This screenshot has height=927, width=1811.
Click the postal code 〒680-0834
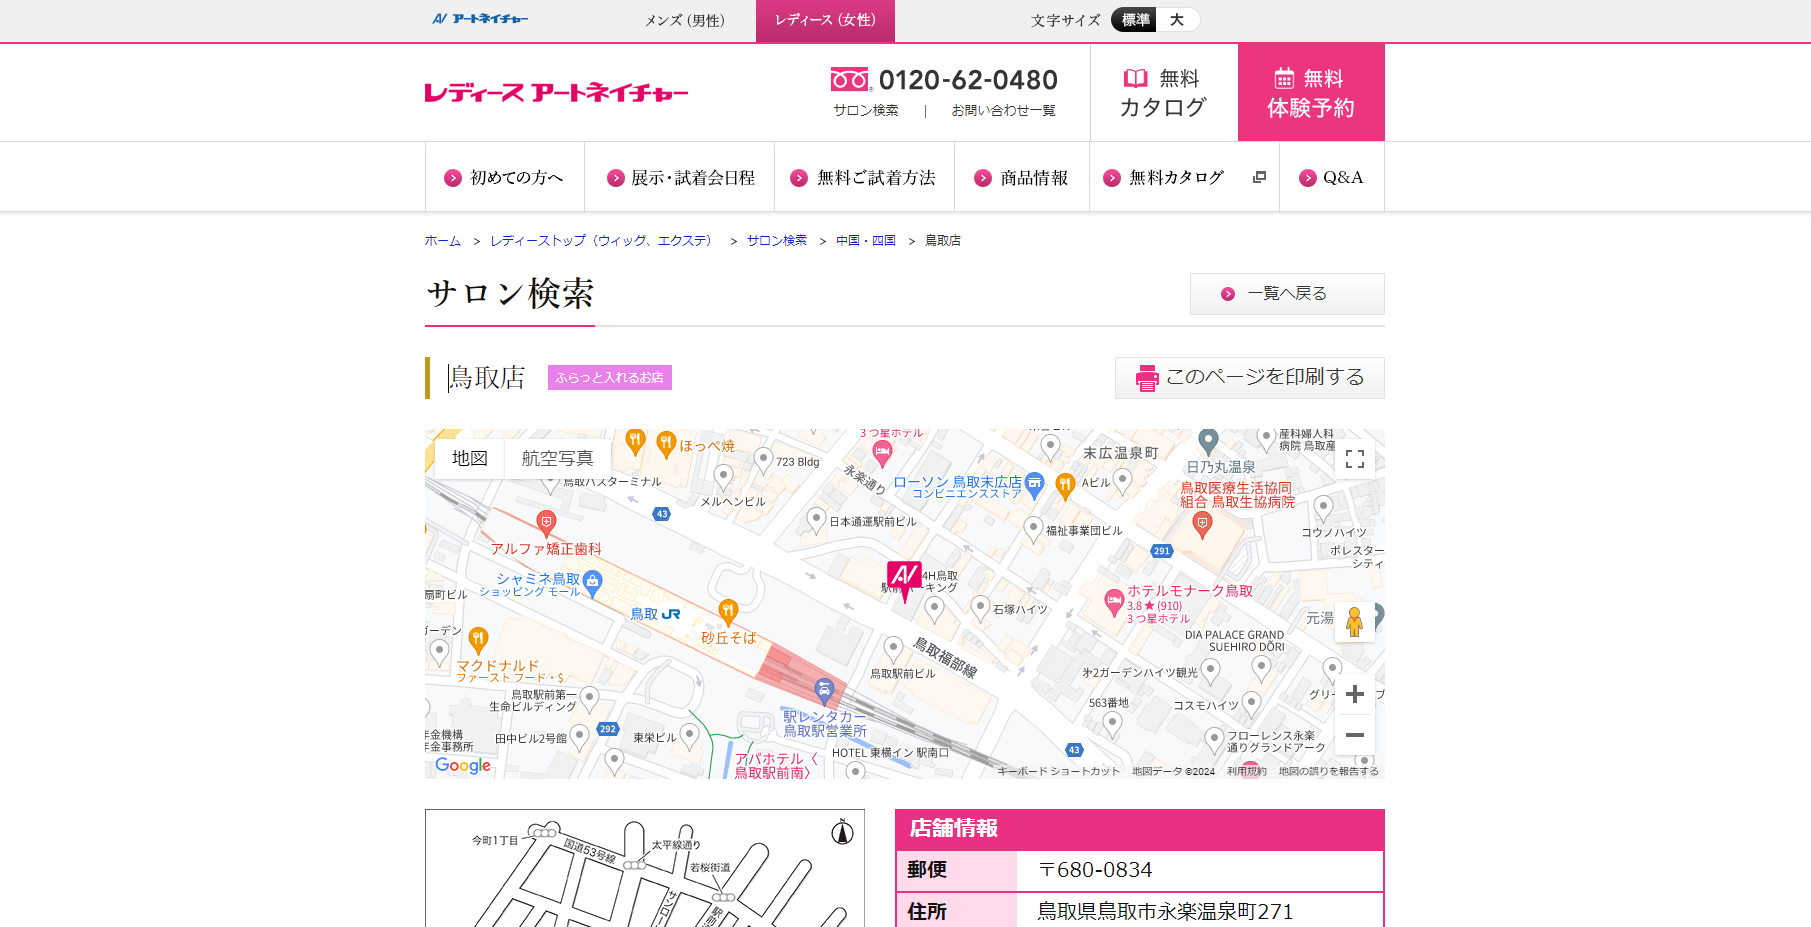click(x=1095, y=870)
